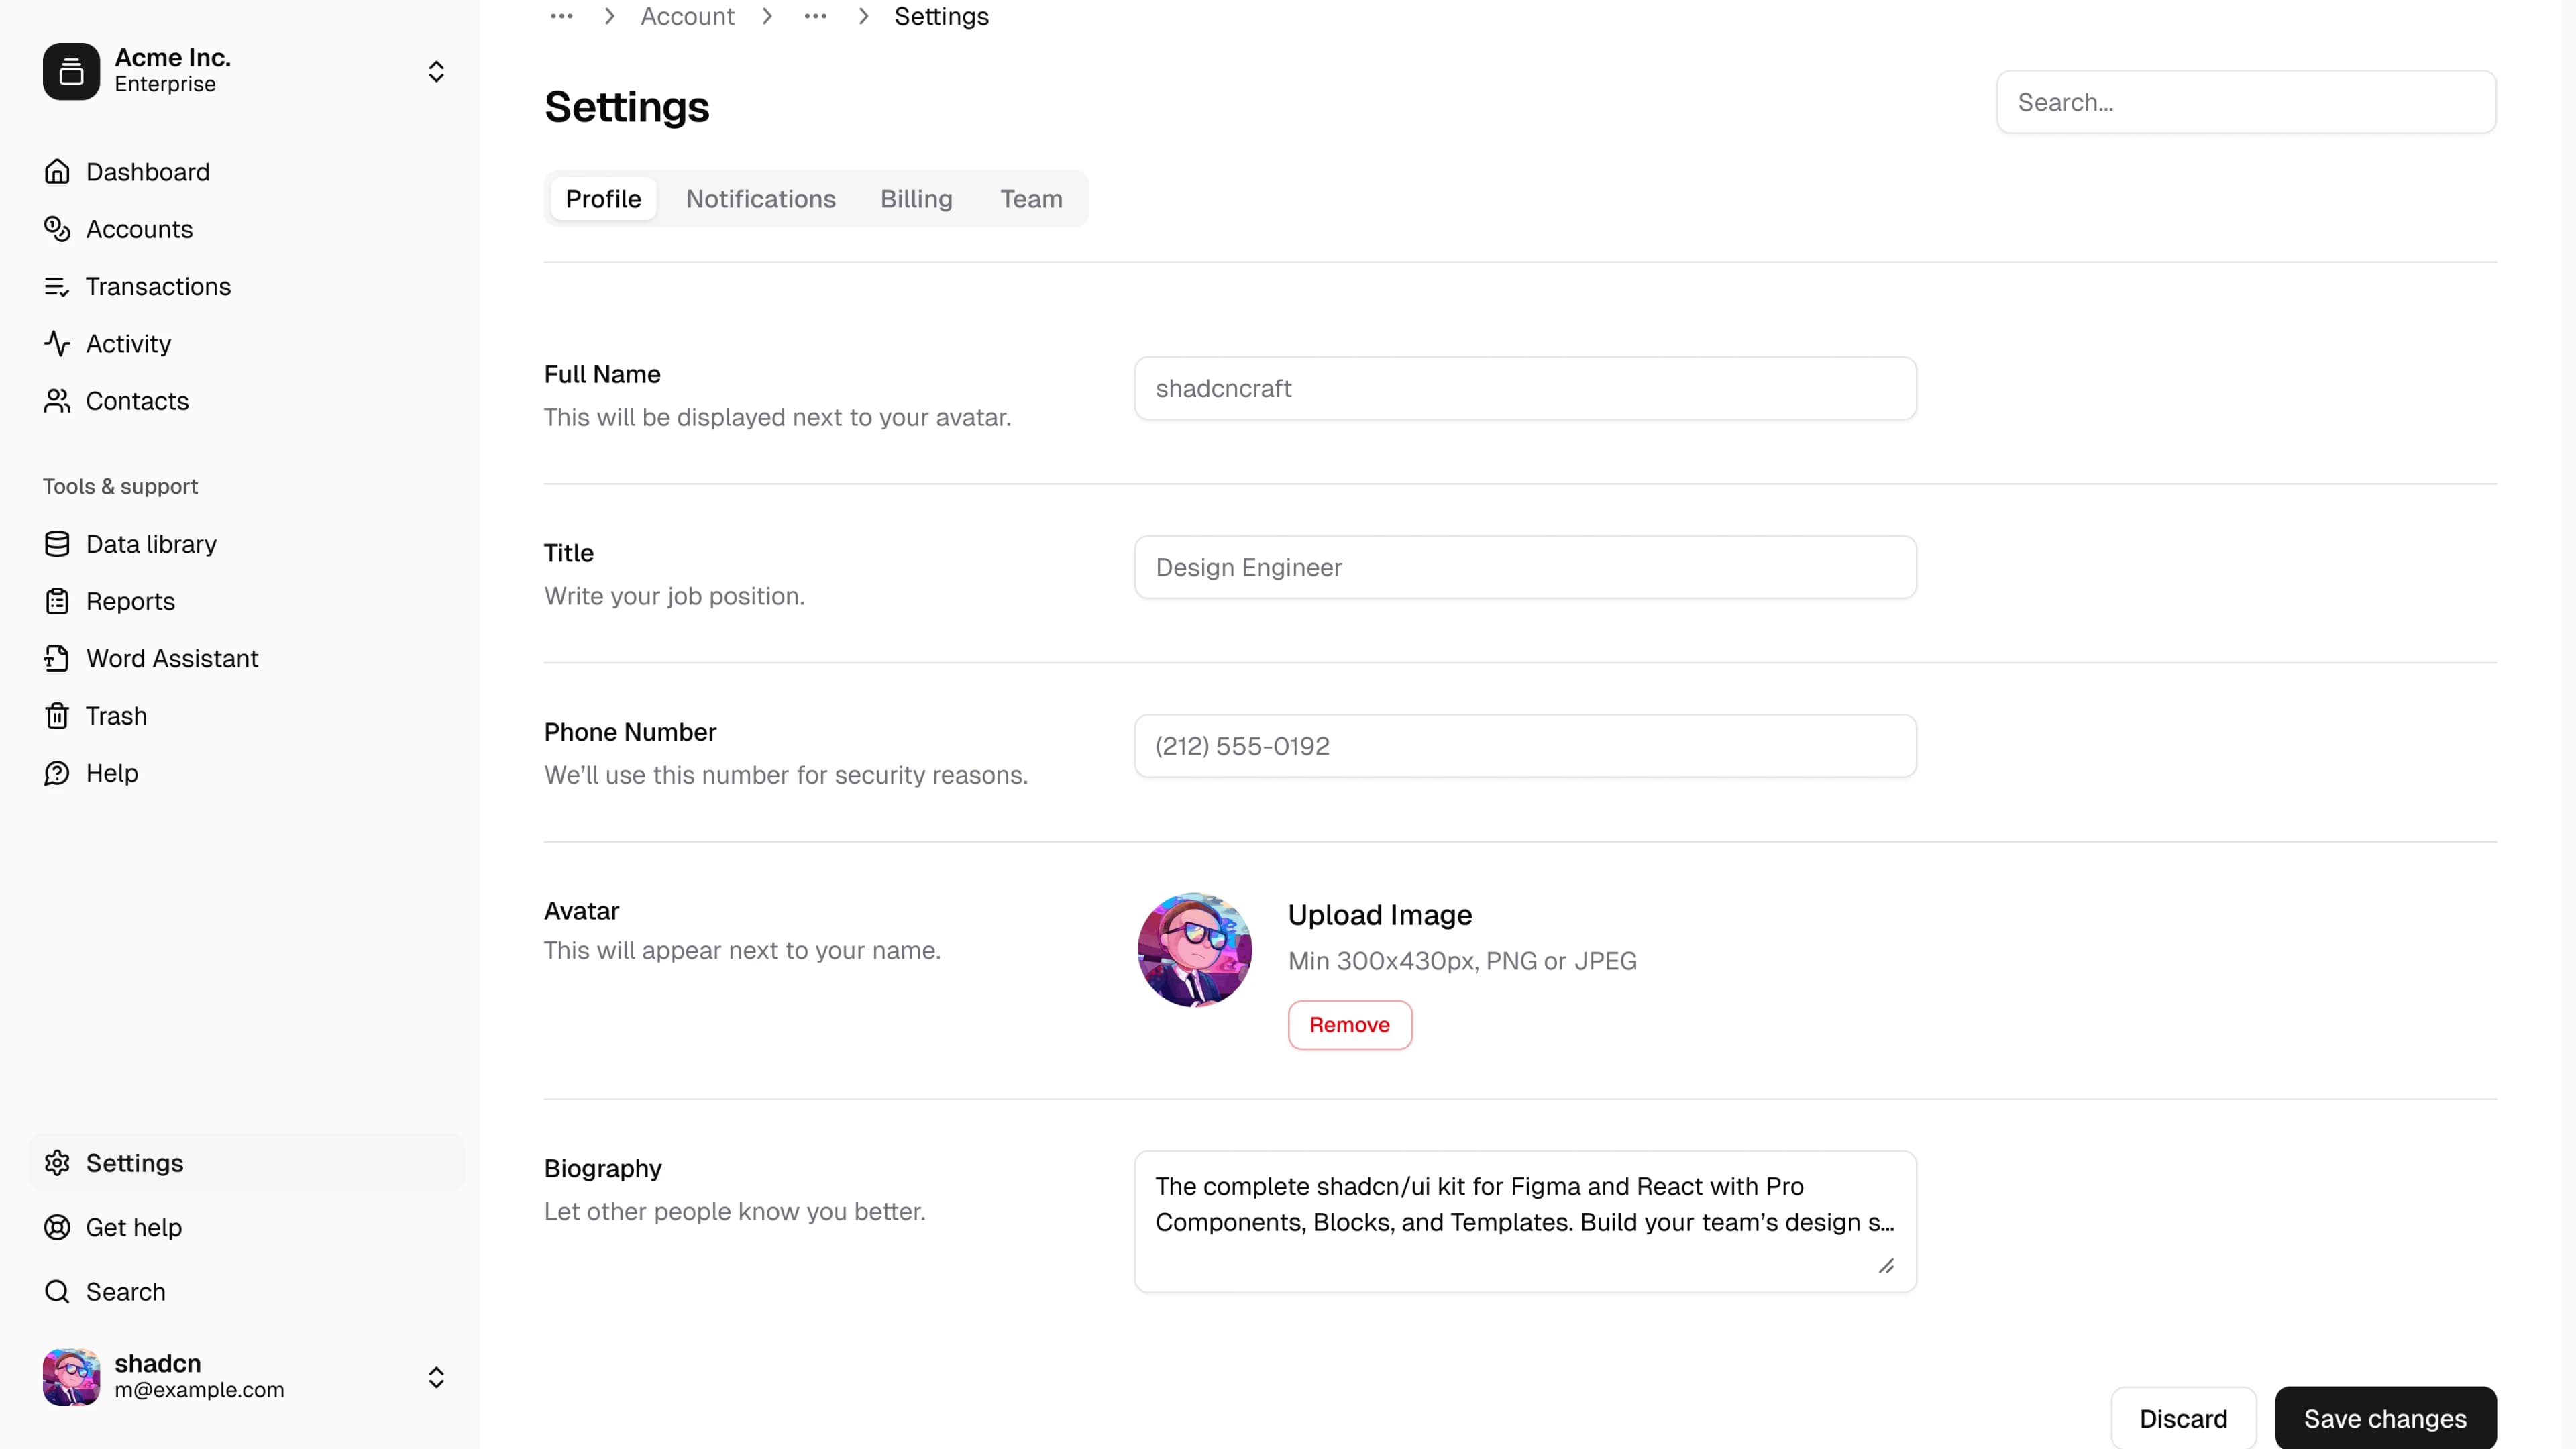Click the avatar profile thumbnail

click(1193, 949)
